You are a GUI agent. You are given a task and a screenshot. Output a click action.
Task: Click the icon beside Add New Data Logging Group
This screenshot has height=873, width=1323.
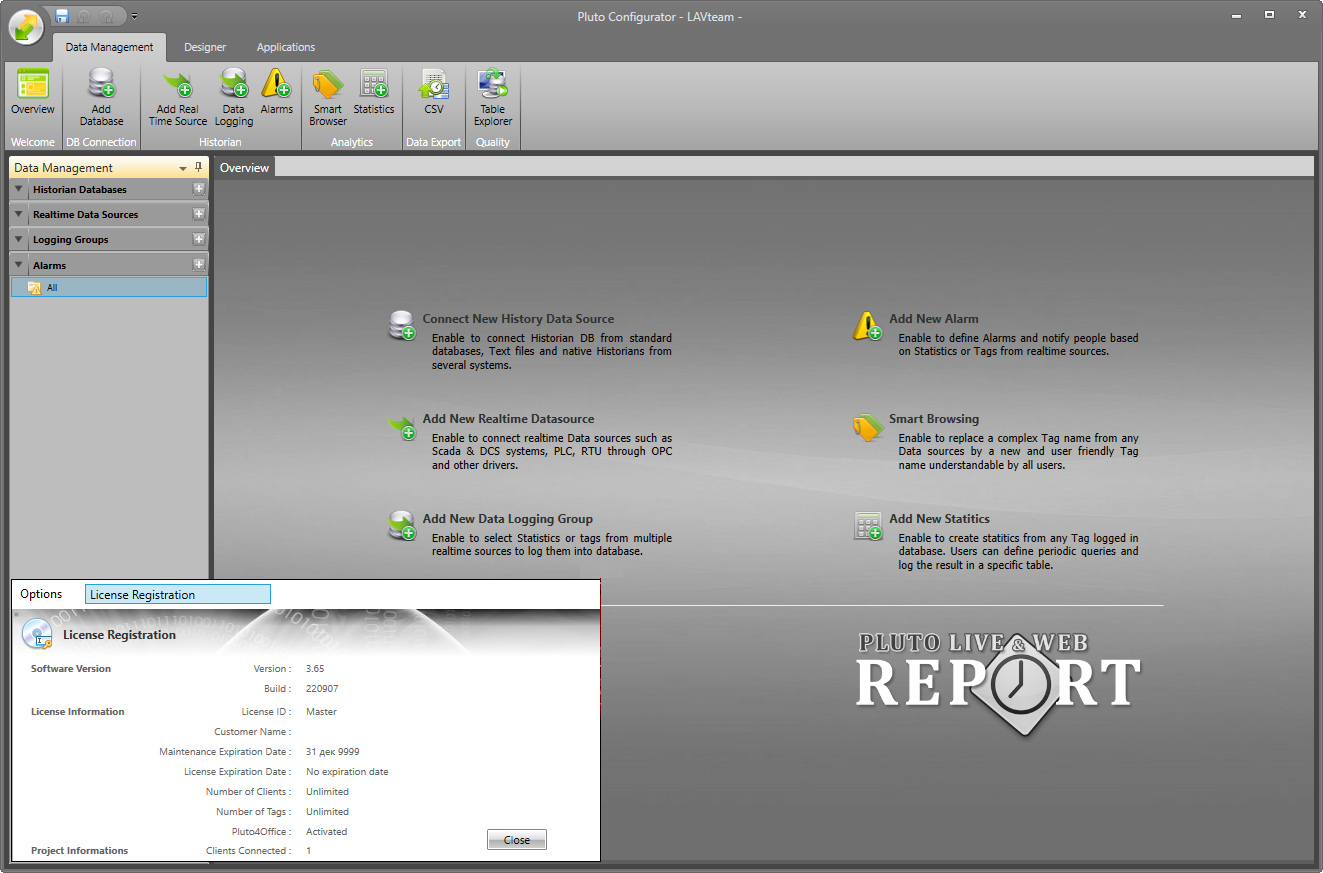[x=402, y=525]
